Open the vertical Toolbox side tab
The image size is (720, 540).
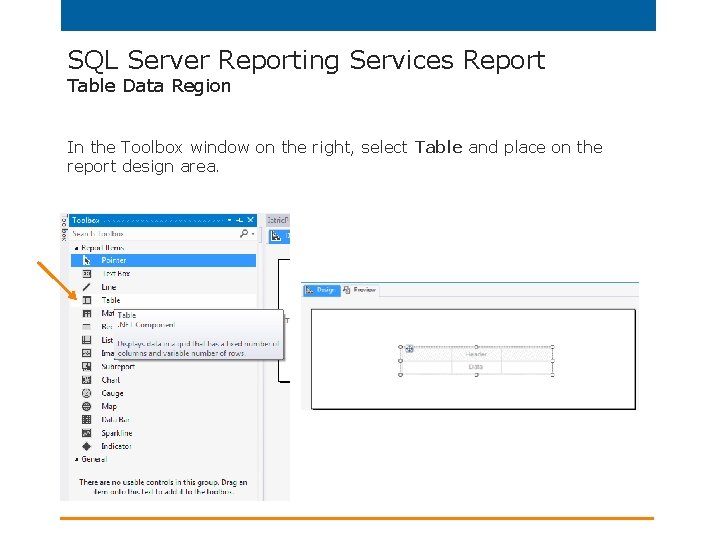pyautogui.click(x=64, y=228)
